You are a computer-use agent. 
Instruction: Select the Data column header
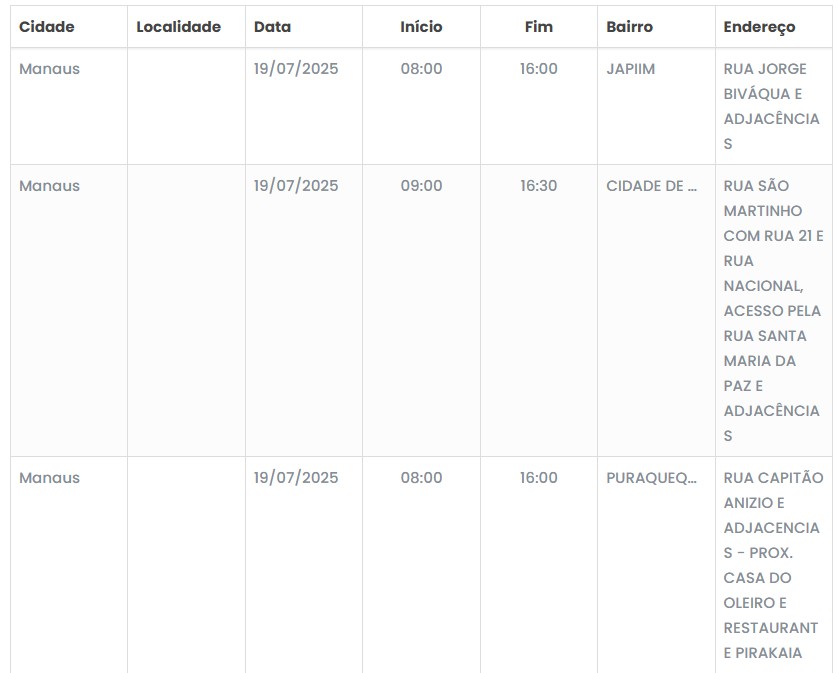(x=272, y=27)
